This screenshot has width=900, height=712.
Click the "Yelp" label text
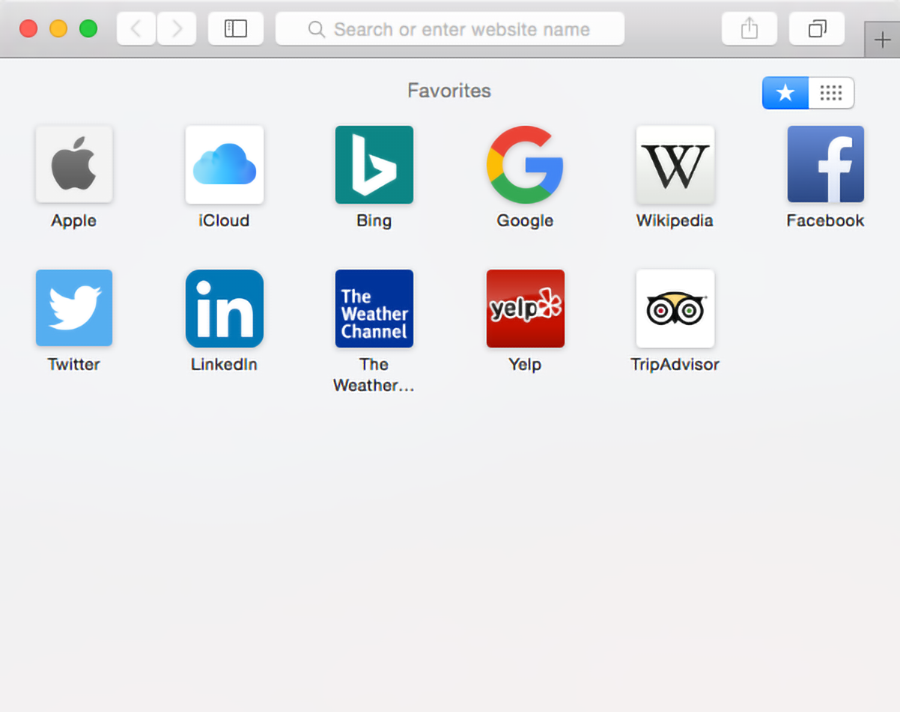tap(525, 365)
